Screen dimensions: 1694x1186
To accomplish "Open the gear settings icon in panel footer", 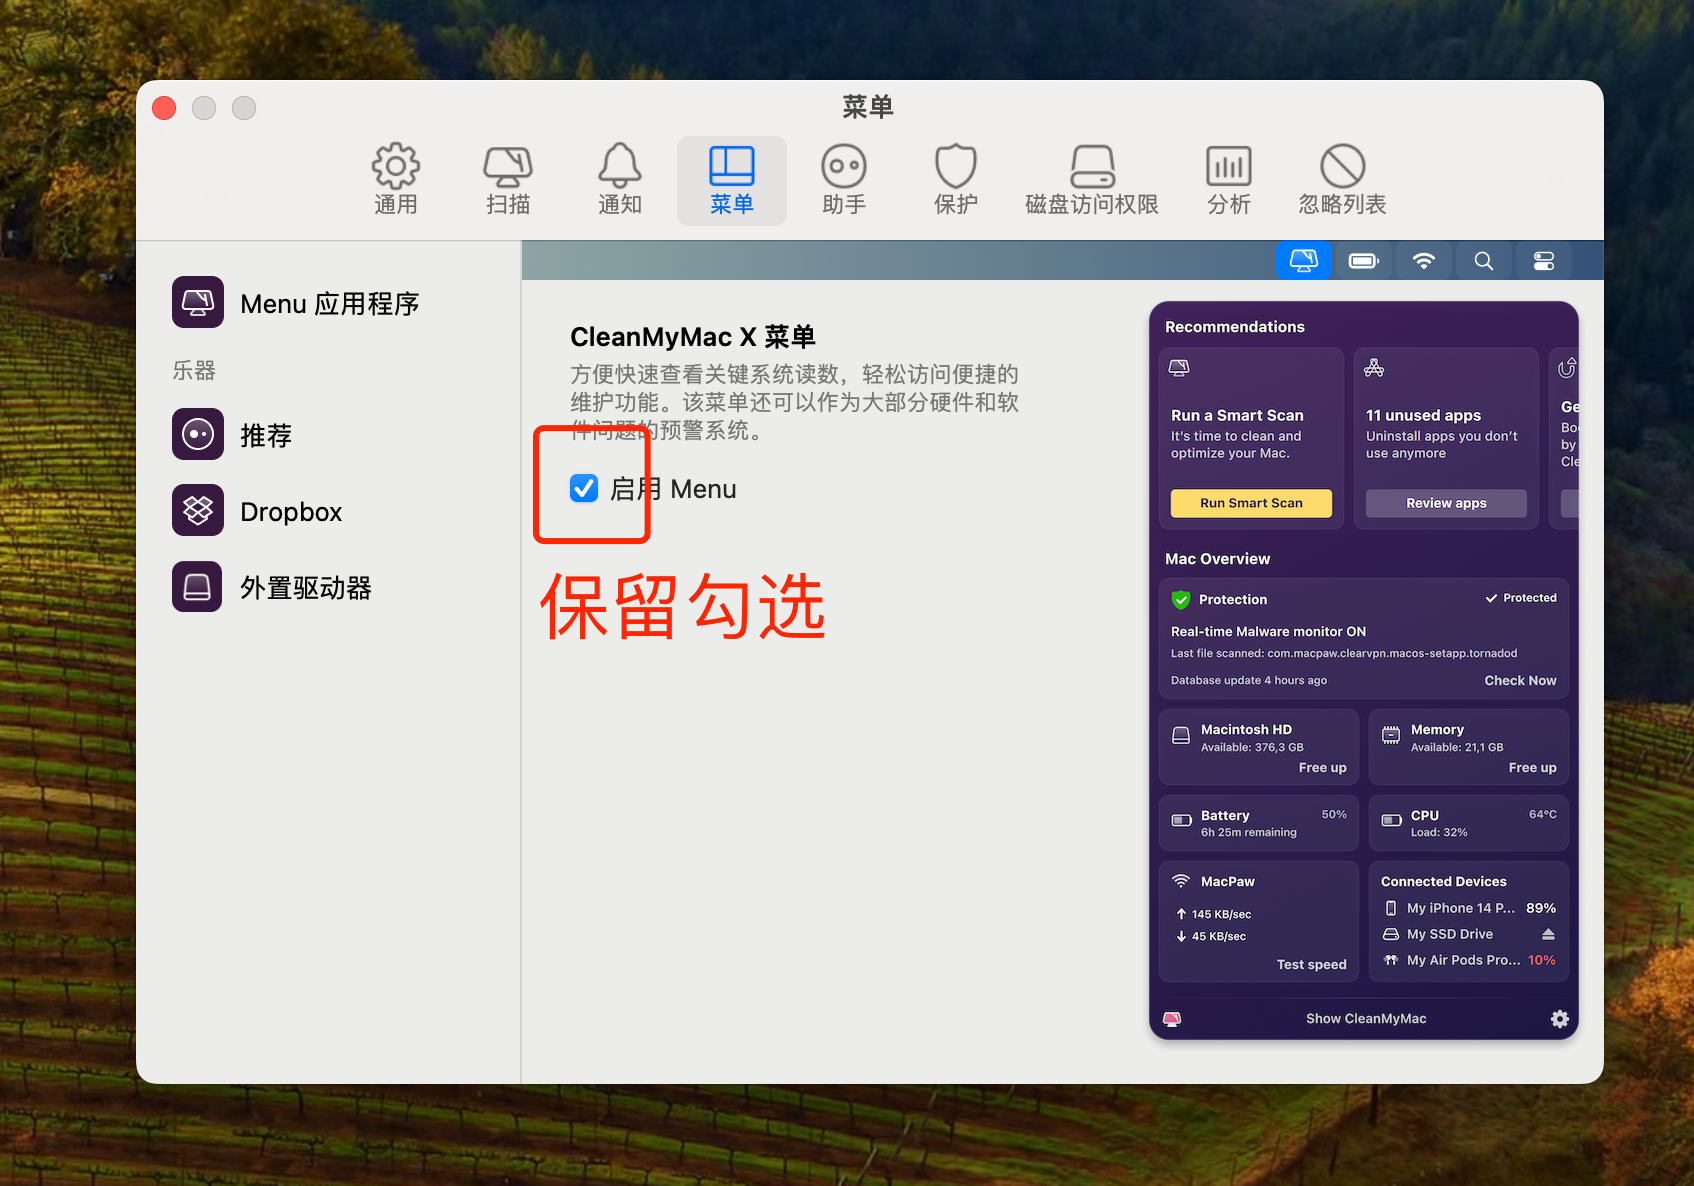I will [x=1559, y=1018].
